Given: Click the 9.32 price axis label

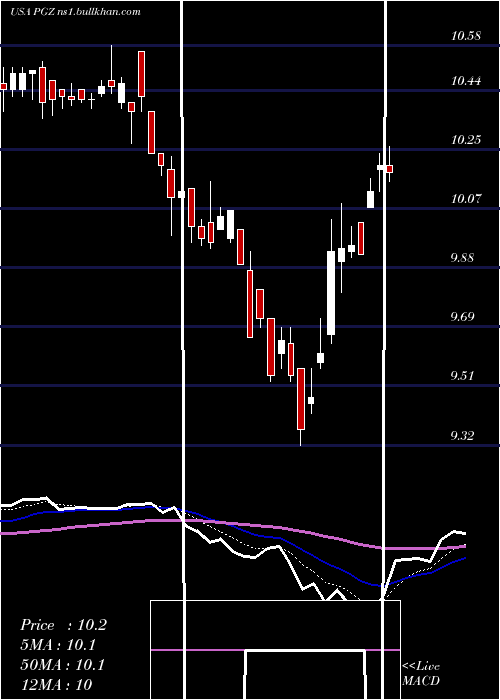Looking at the screenshot, I should [x=462, y=435].
